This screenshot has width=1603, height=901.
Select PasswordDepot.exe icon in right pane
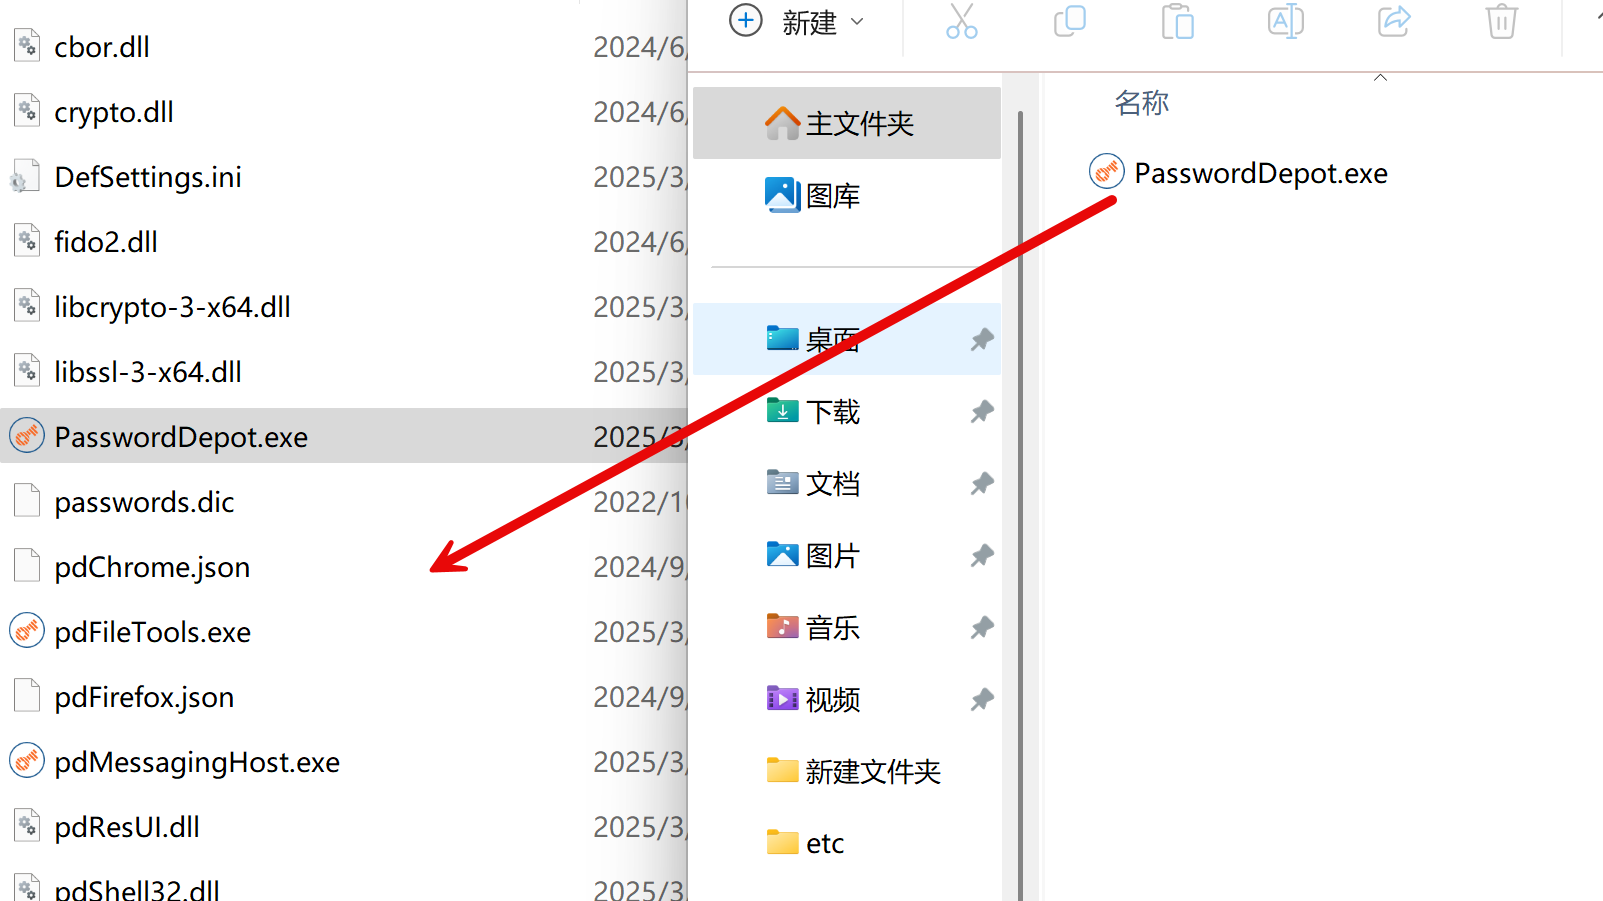pyautogui.click(x=1107, y=172)
